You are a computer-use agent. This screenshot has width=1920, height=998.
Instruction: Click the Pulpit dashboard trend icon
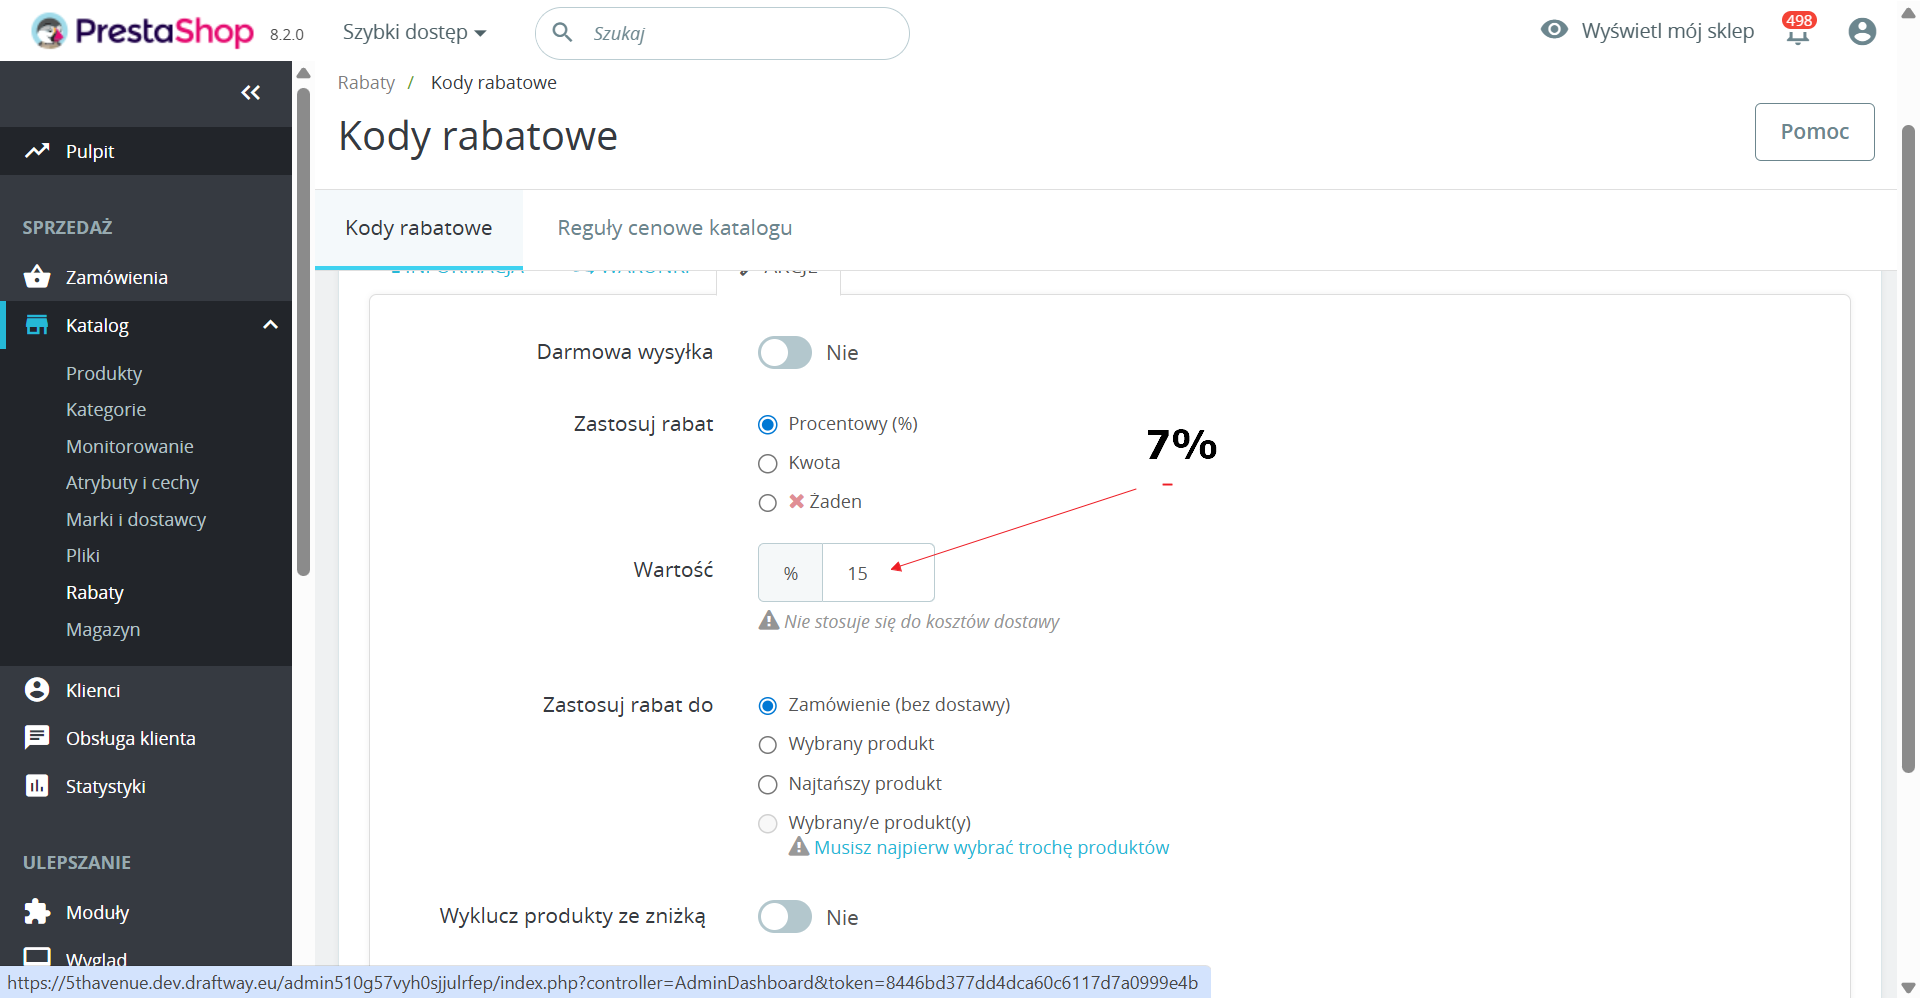point(37,151)
